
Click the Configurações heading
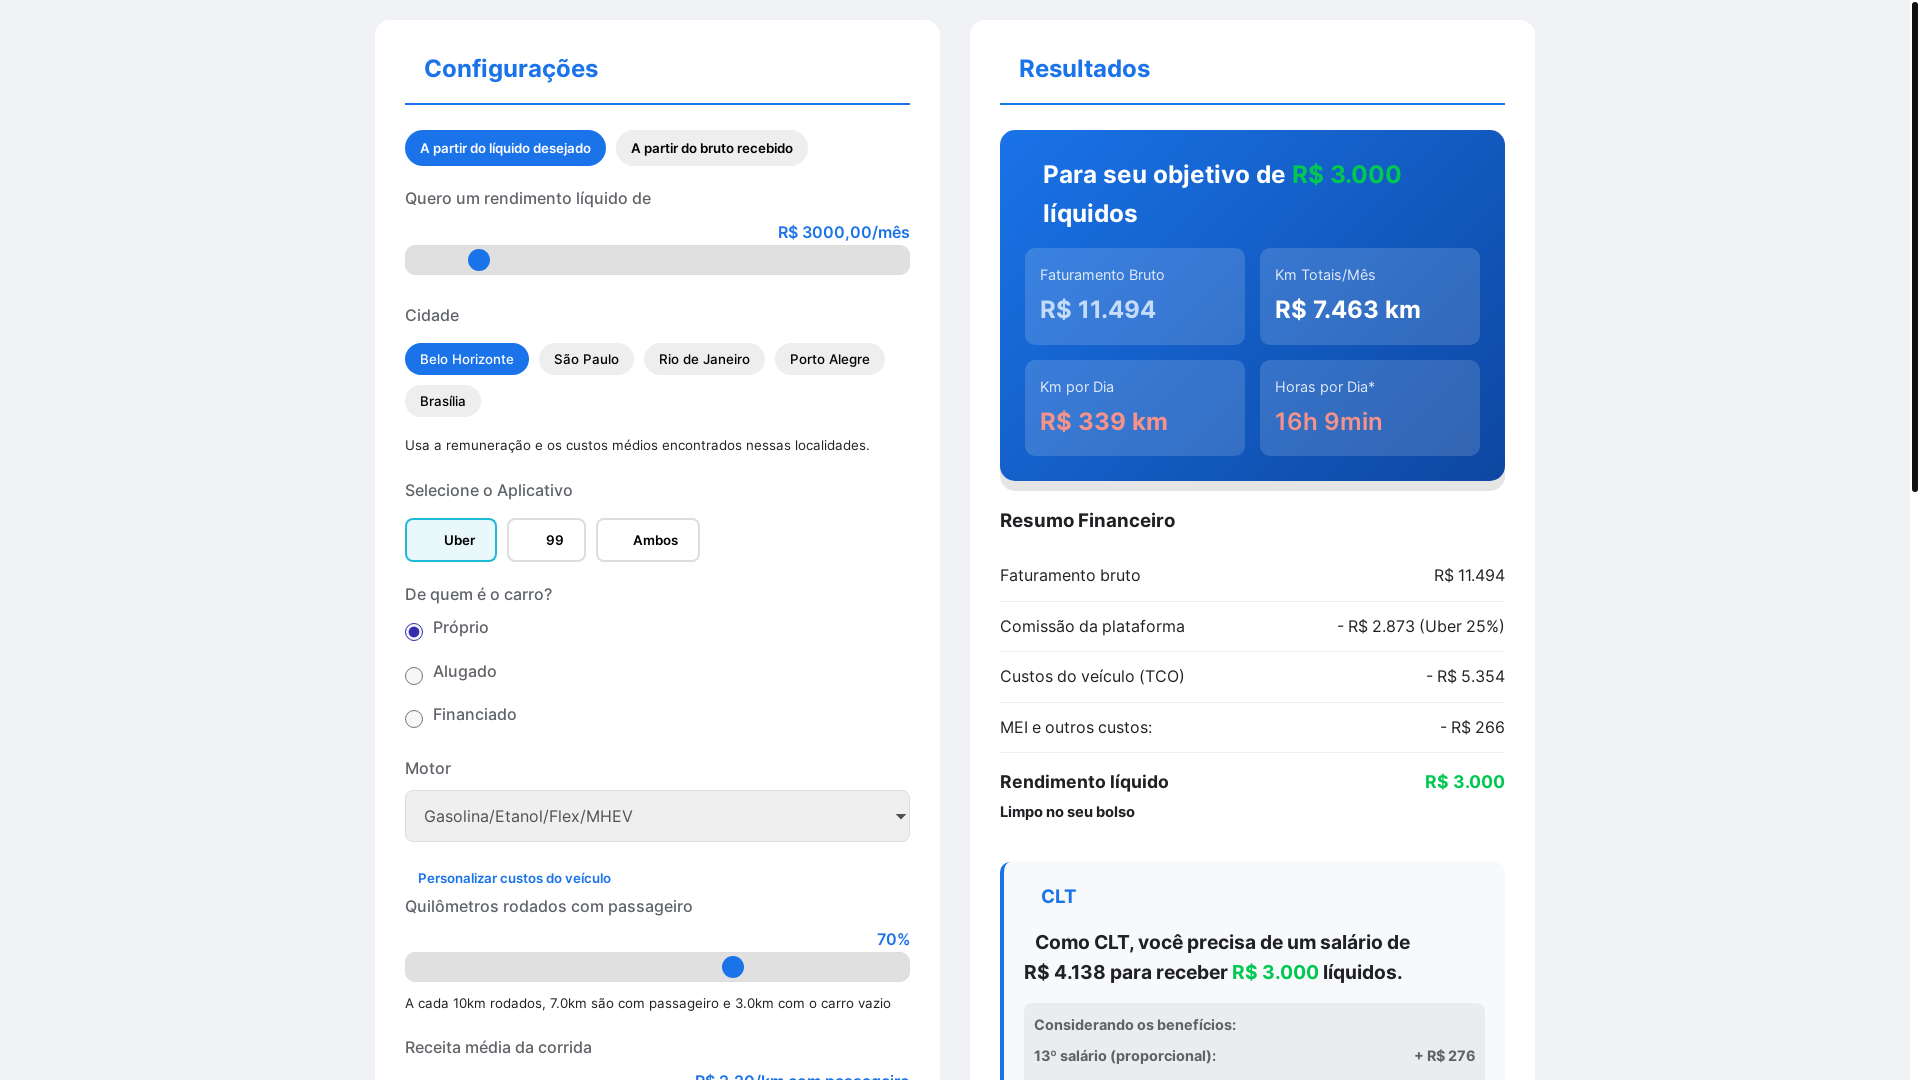coord(511,68)
